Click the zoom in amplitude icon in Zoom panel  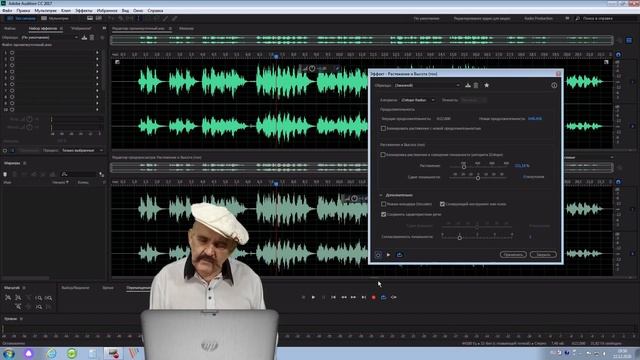(x=8, y=298)
